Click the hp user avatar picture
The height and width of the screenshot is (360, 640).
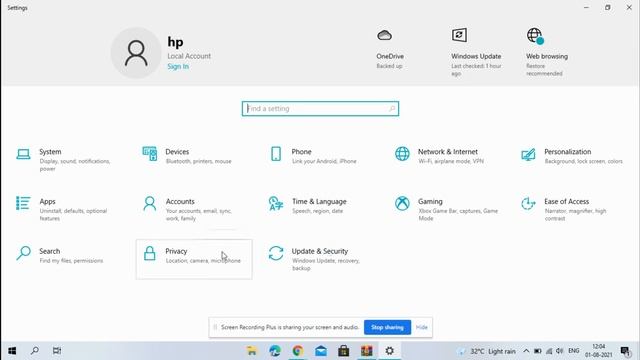(136, 53)
